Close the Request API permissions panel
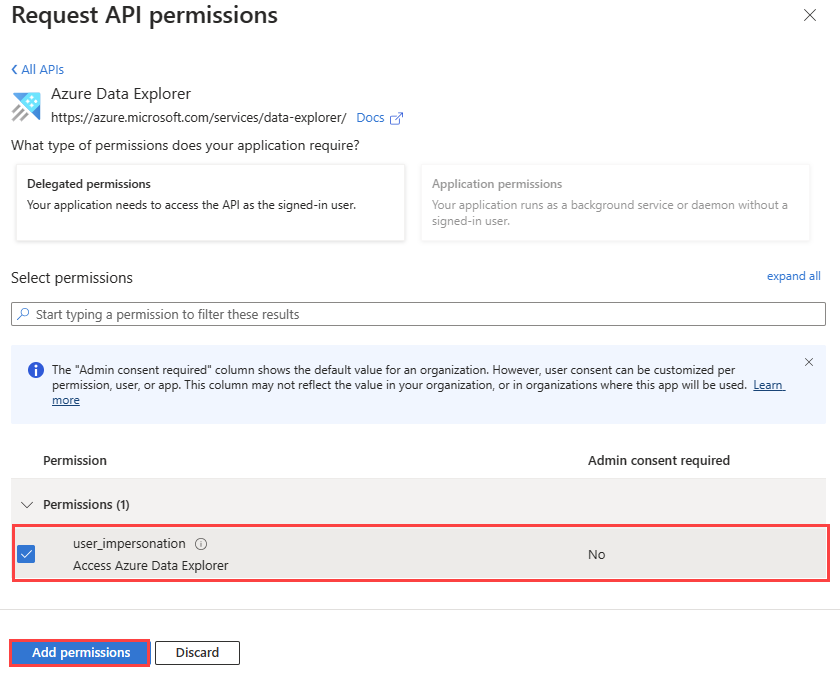The height and width of the screenshot is (680, 840). pos(809,15)
